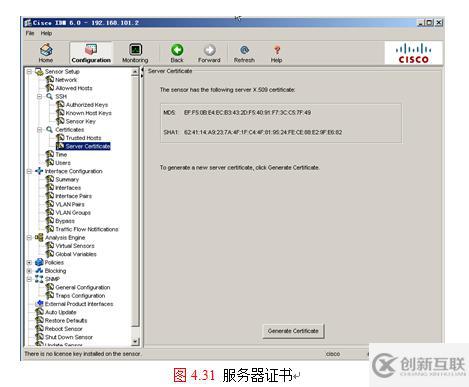The image size is (469, 387).
Task: Open the Help question mark icon
Action: (x=276, y=53)
